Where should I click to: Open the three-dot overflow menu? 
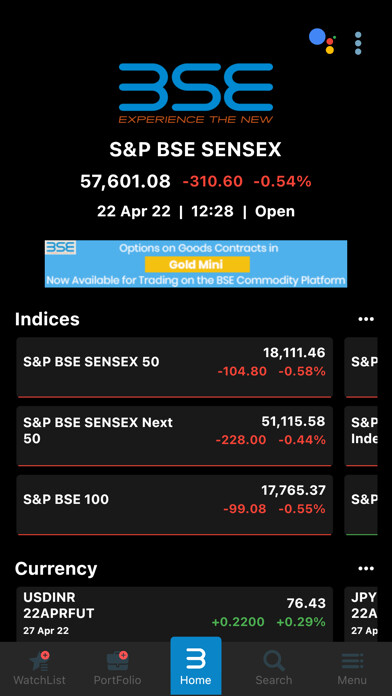(358, 43)
